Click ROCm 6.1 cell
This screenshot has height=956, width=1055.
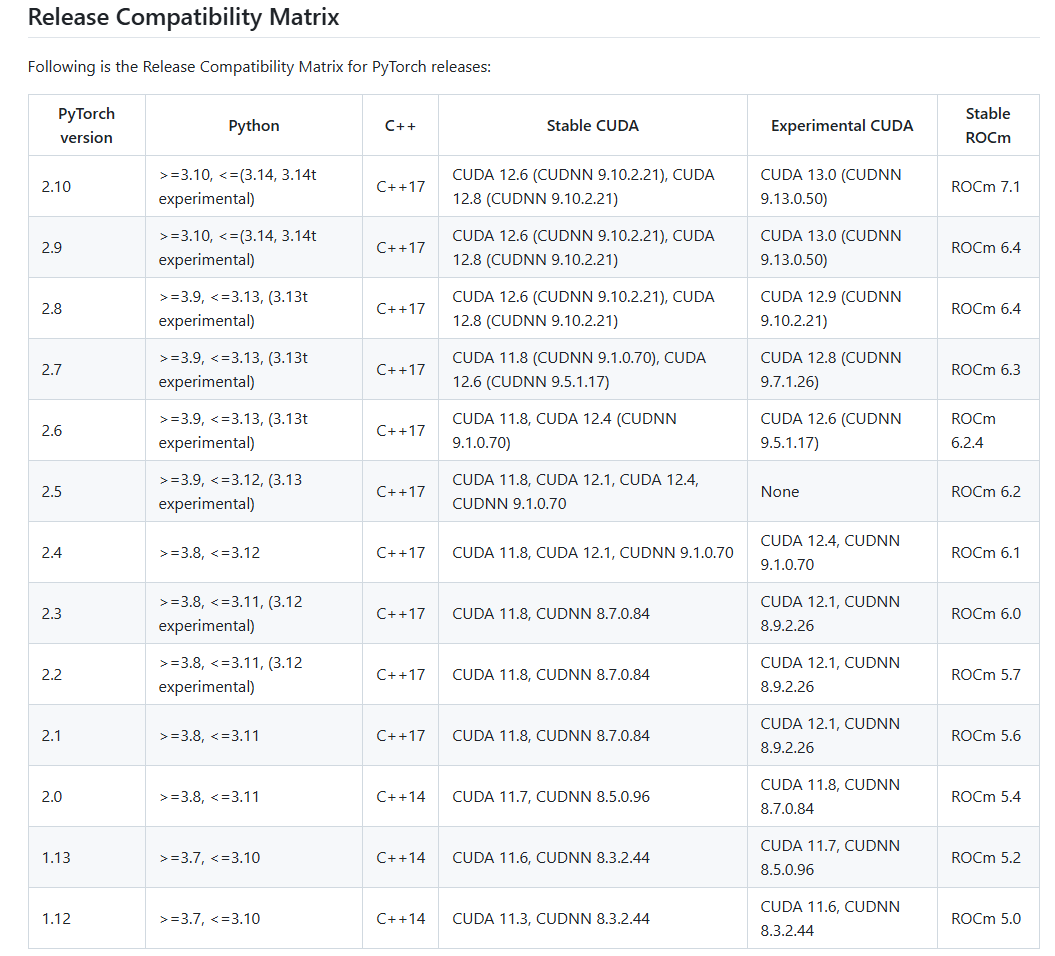988,552
